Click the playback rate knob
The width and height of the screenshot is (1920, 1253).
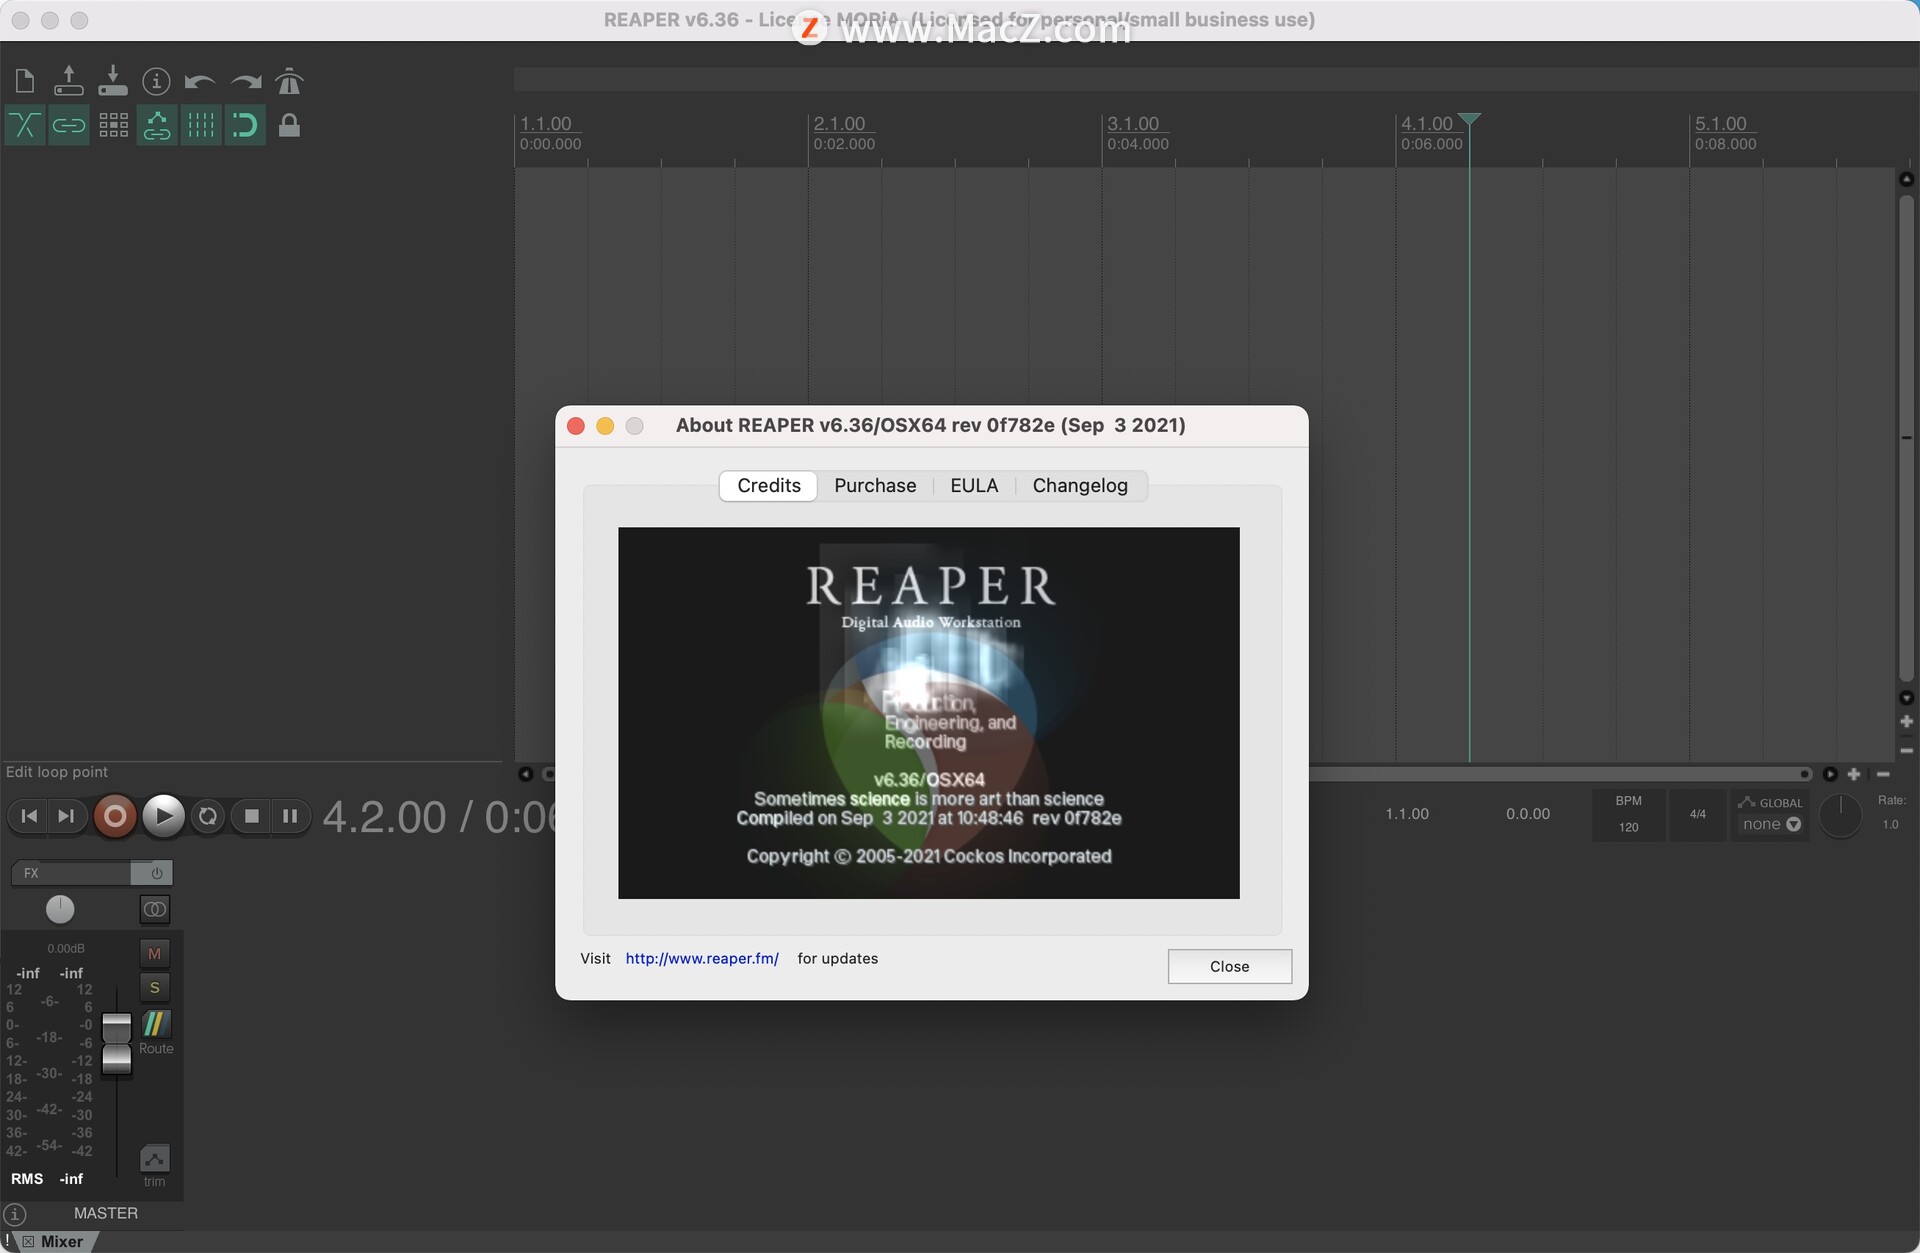[x=1839, y=816]
